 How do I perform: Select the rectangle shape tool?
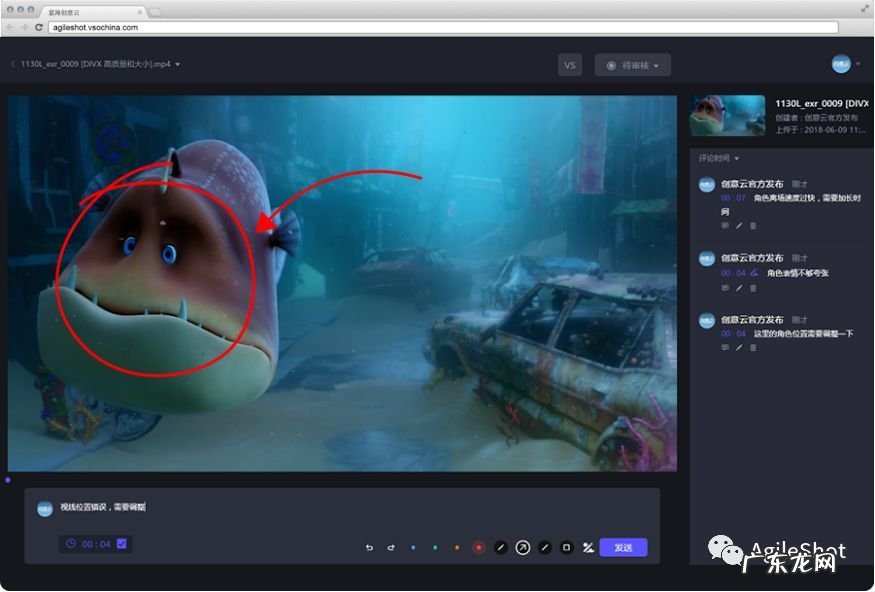click(566, 548)
